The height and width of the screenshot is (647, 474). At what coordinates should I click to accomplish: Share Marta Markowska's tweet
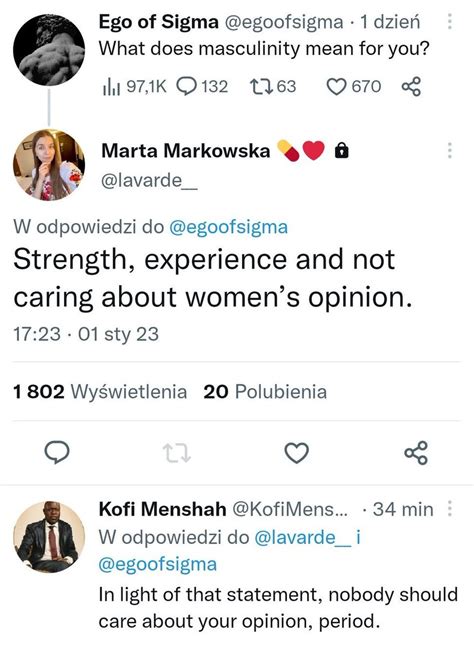416,453
